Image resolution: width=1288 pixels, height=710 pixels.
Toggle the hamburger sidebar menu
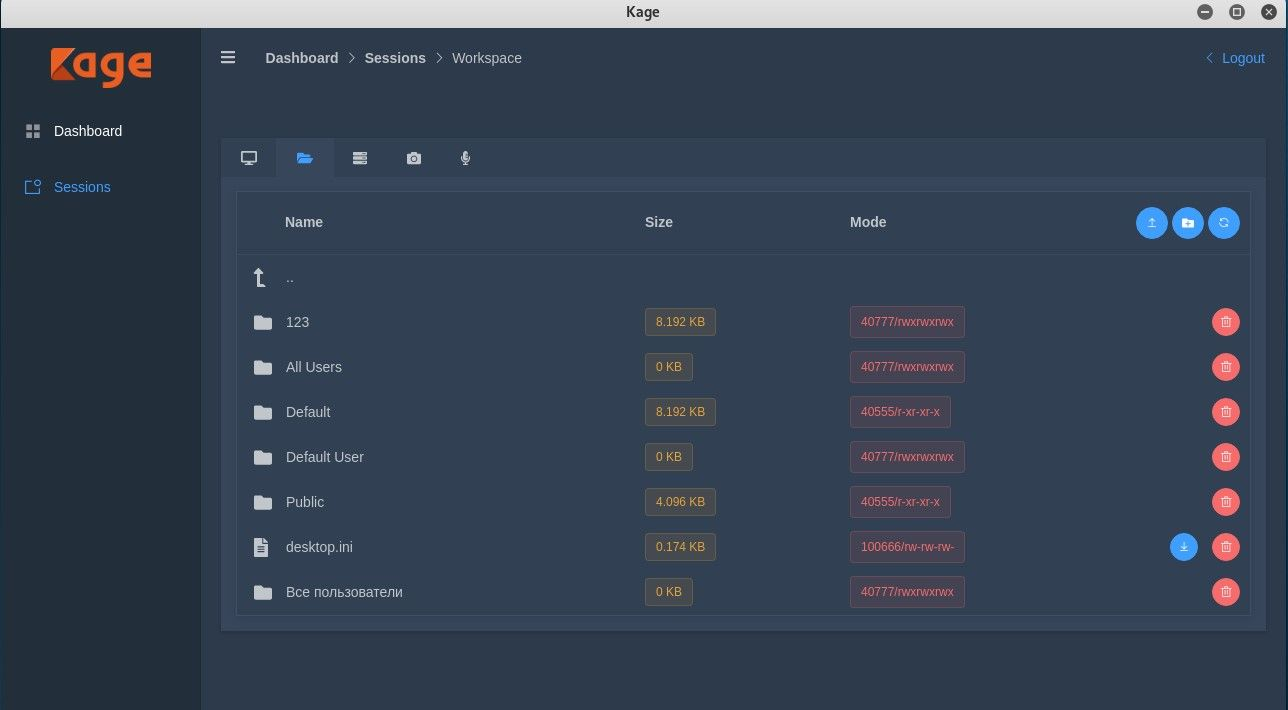228,58
